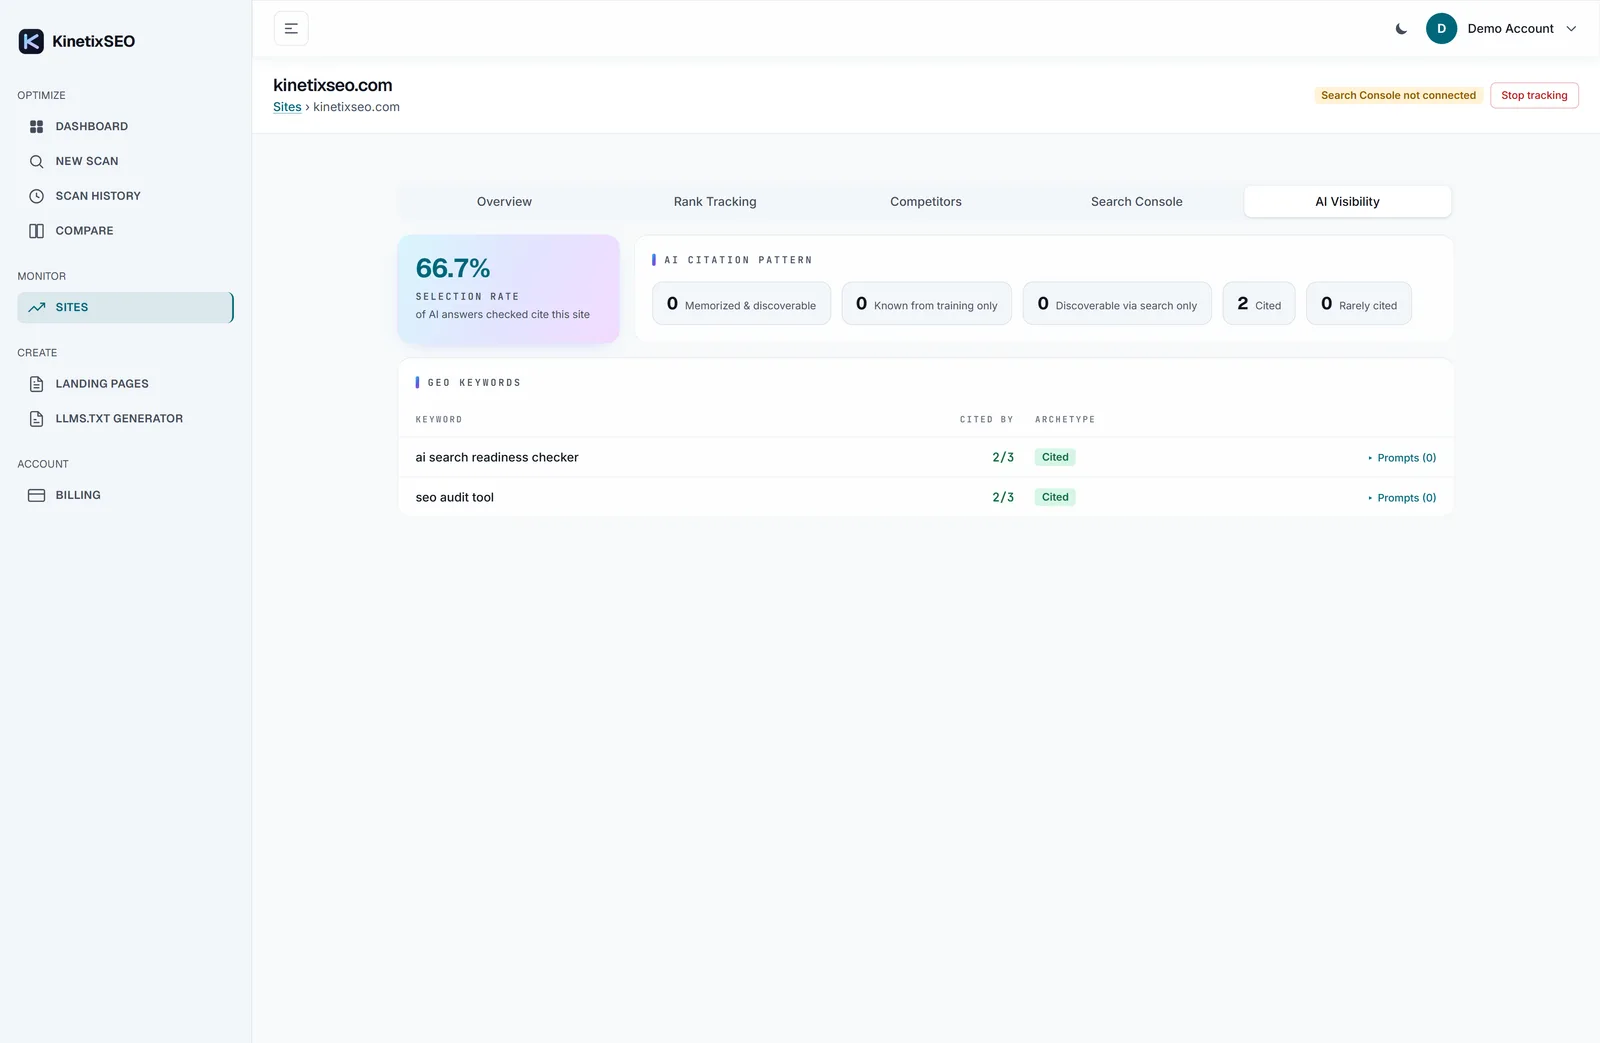The image size is (1600, 1043).
Task: Click the Search Console not connected badge
Action: 1398,96
